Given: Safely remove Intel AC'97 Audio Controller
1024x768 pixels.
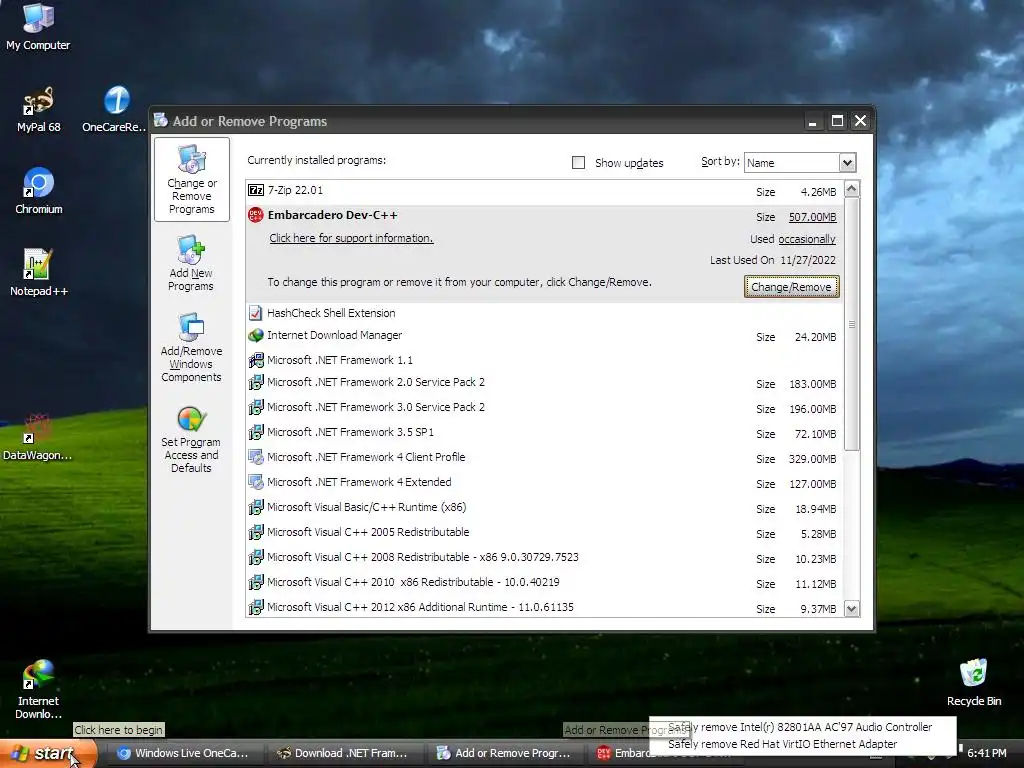Looking at the screenshot, I should click(x=800, y=727).
